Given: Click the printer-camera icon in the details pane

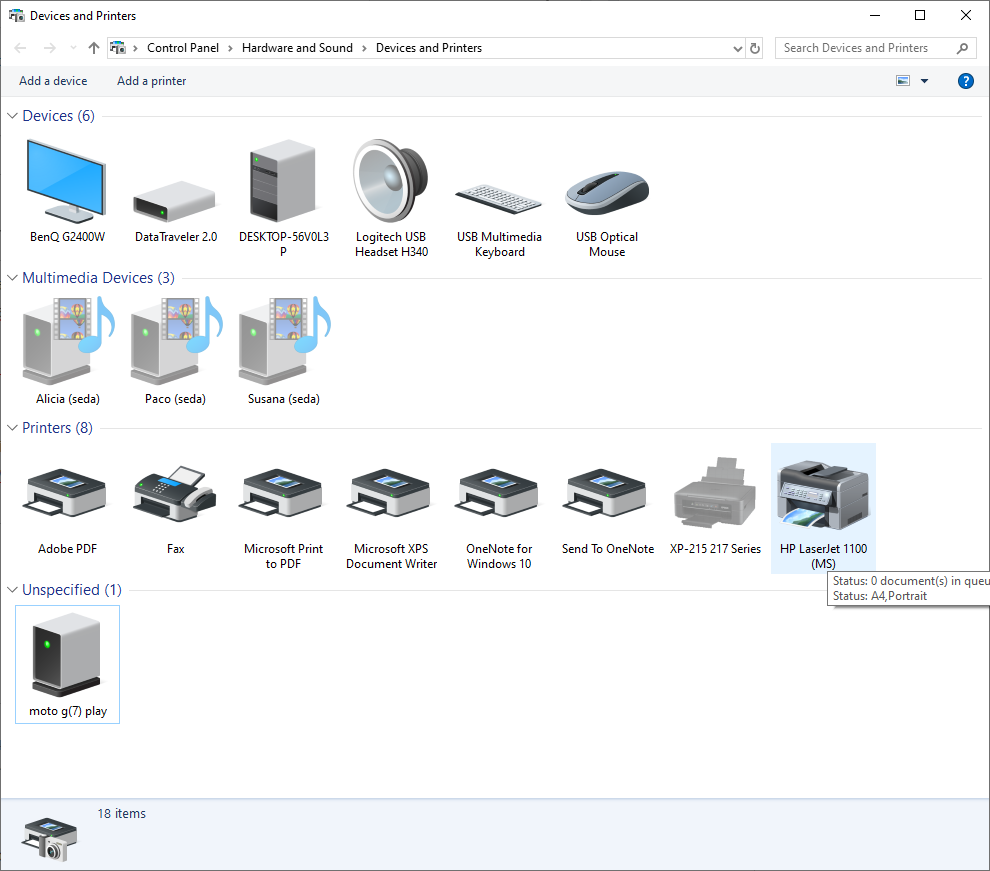Looking at the screenshot, I should point(50,839).
